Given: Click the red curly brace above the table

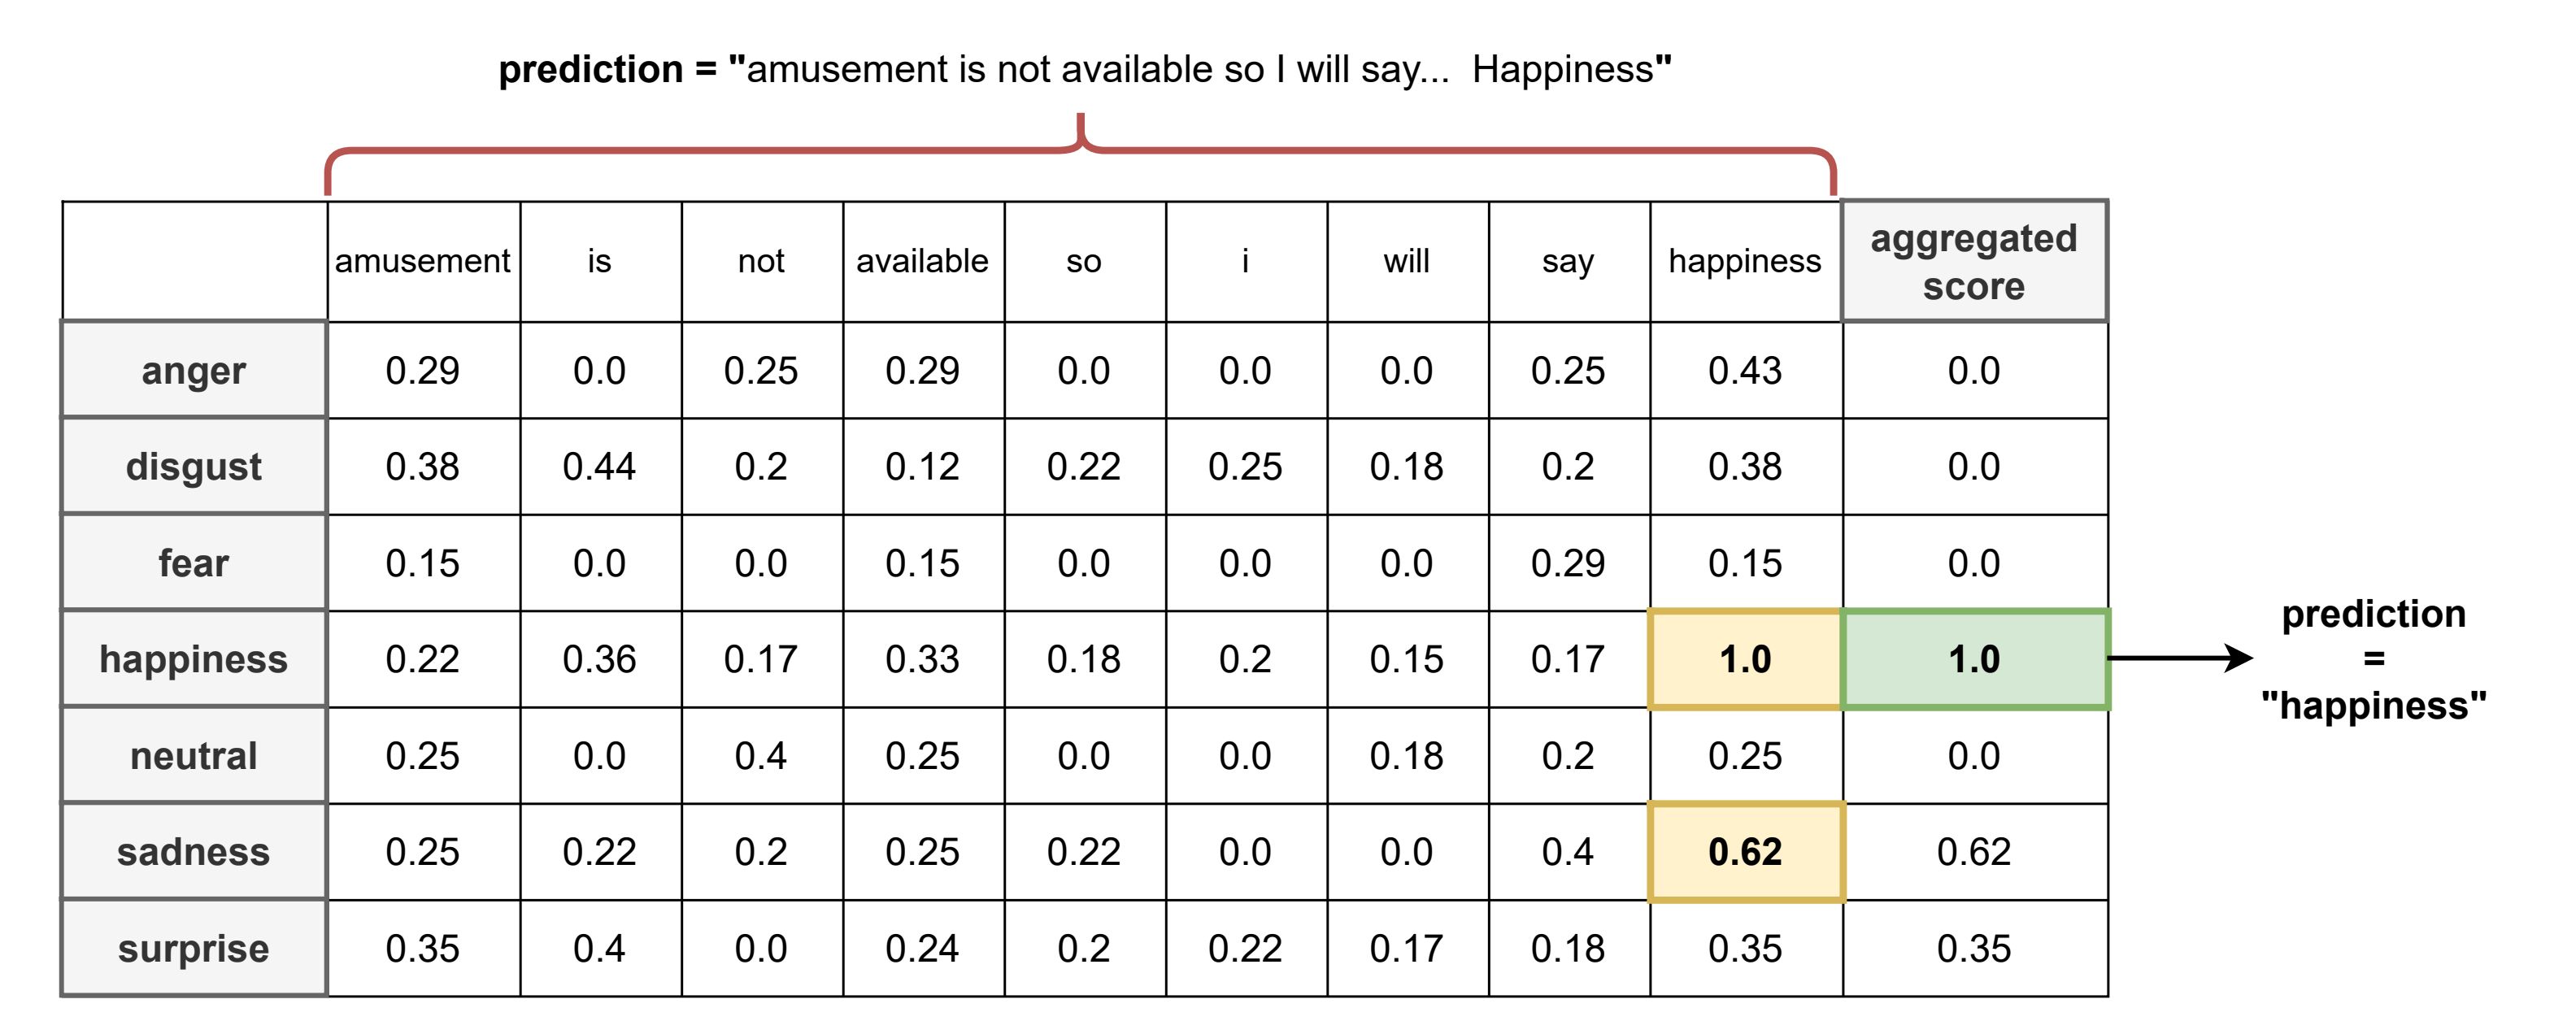Looking at the screenshot, I should [1081, 153].
